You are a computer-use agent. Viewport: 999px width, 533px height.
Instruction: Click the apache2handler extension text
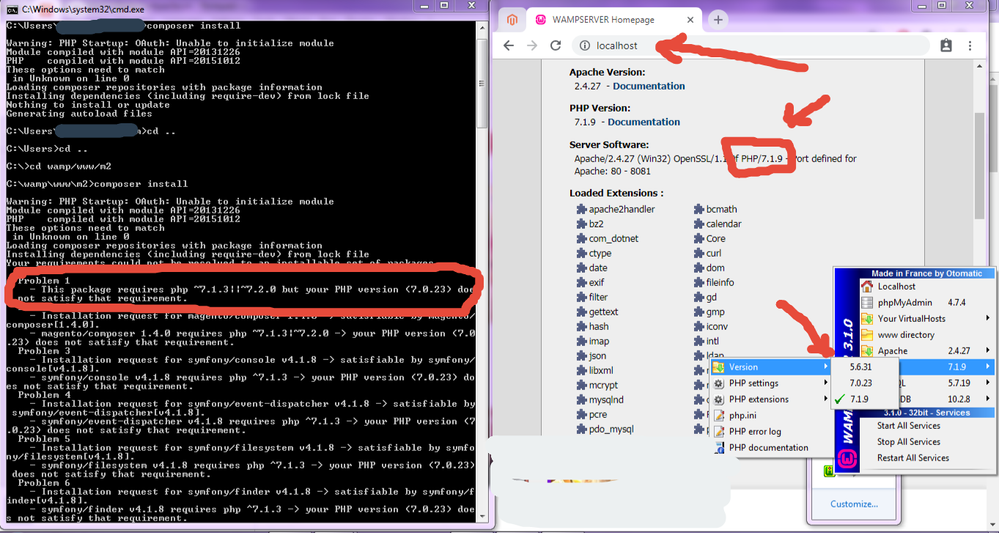[622, 209]
